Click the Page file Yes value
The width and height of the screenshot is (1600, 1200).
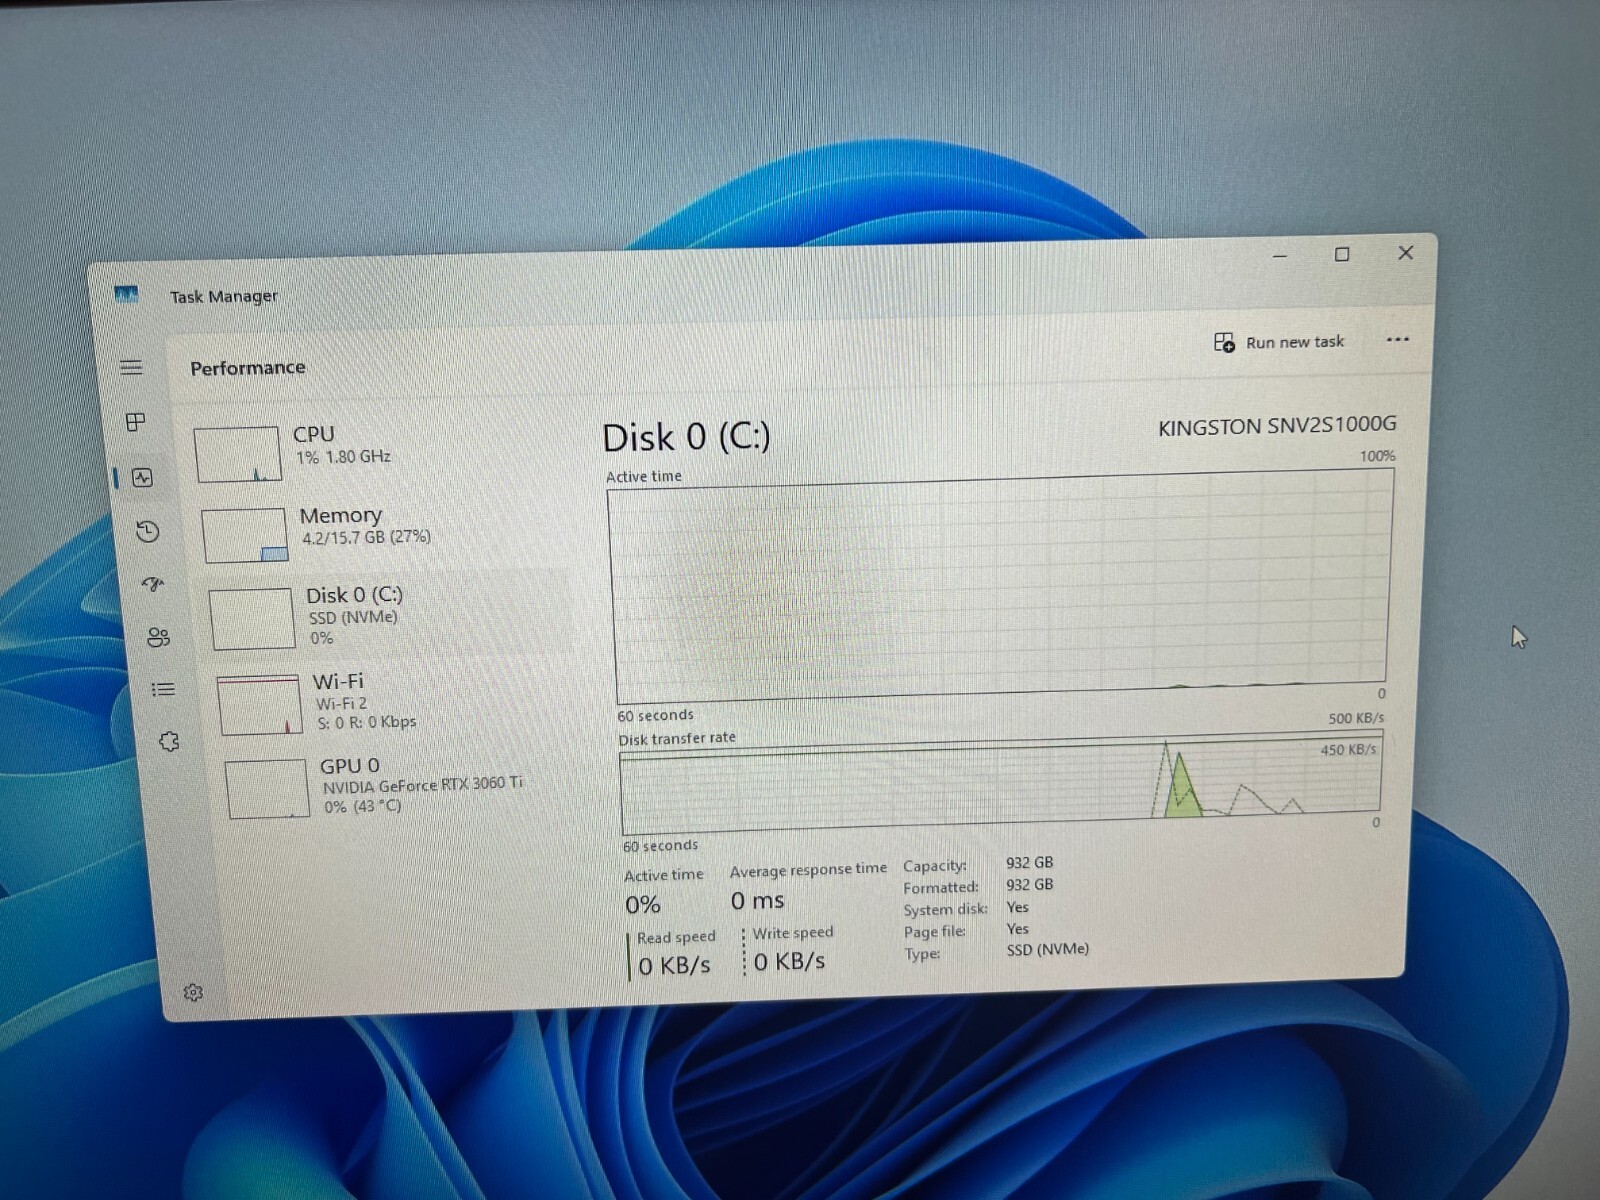1018,929
